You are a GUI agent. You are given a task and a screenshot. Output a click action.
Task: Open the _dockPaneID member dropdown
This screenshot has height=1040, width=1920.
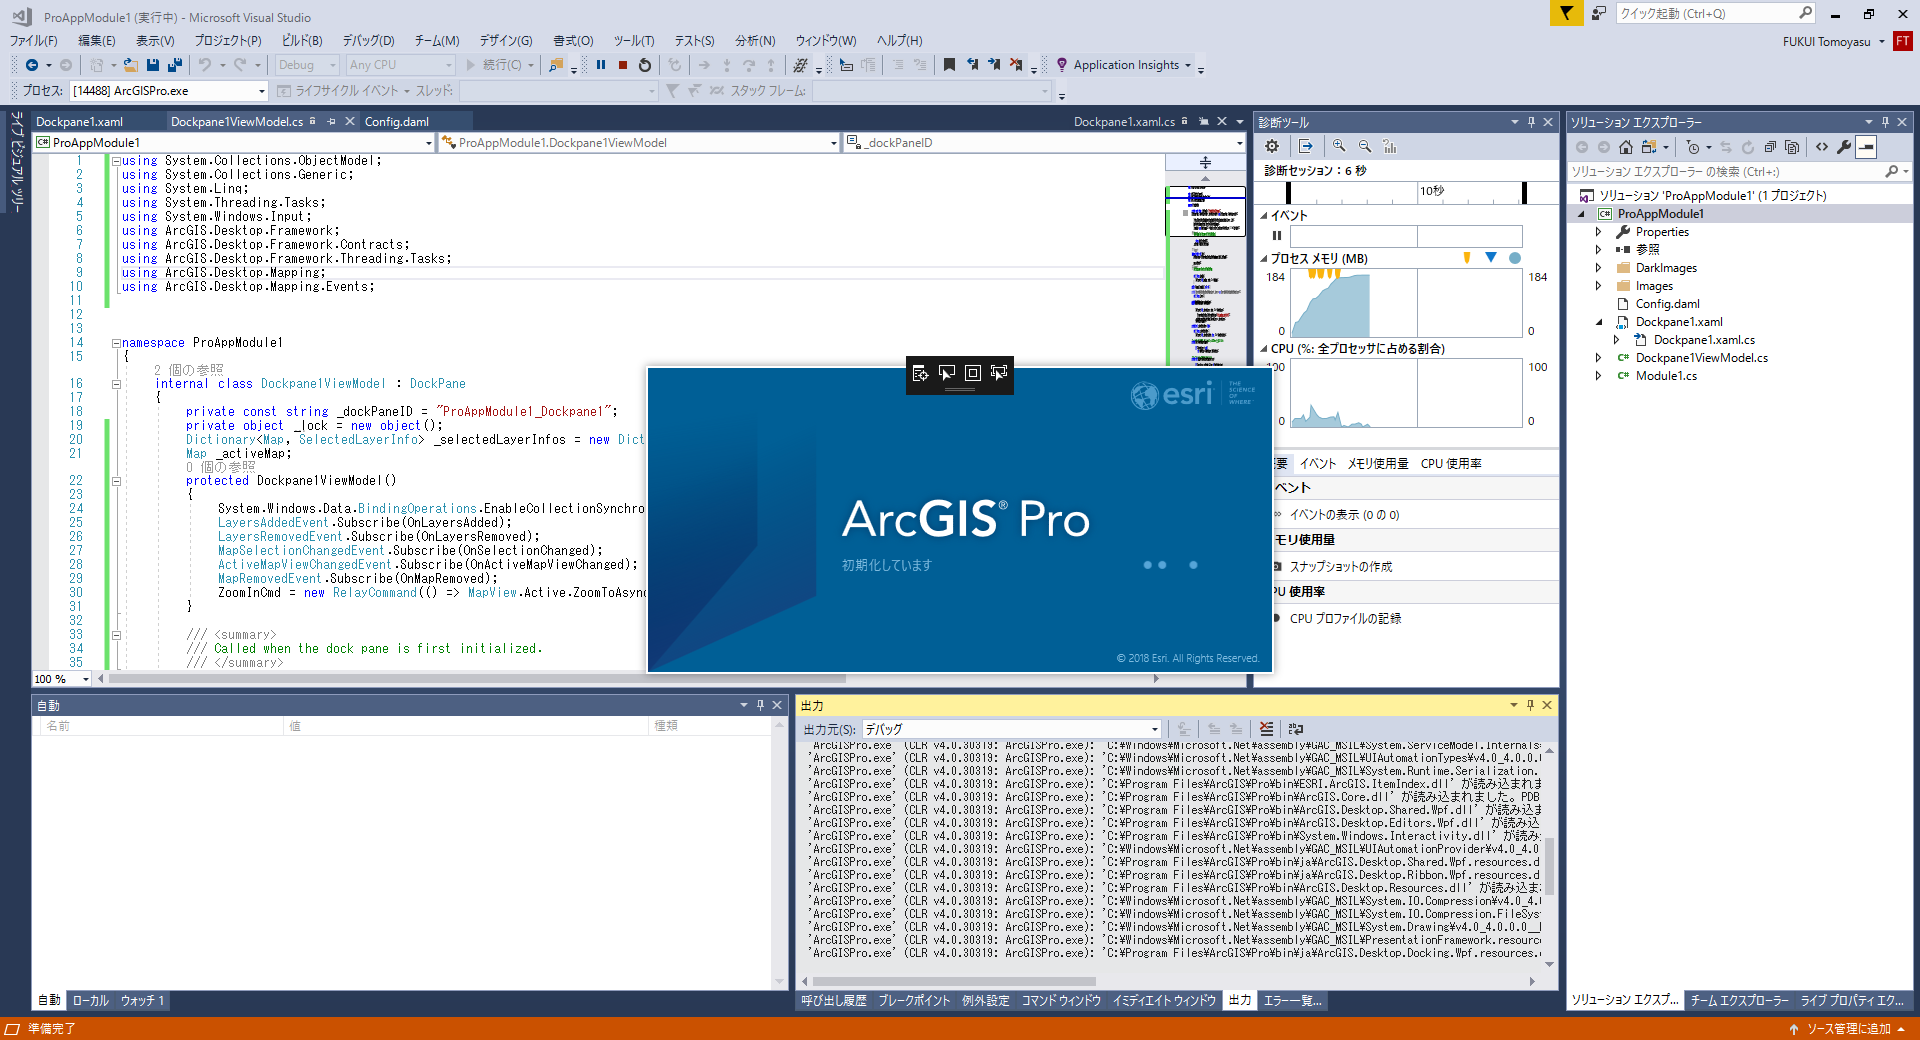[x=1045, y=143]
